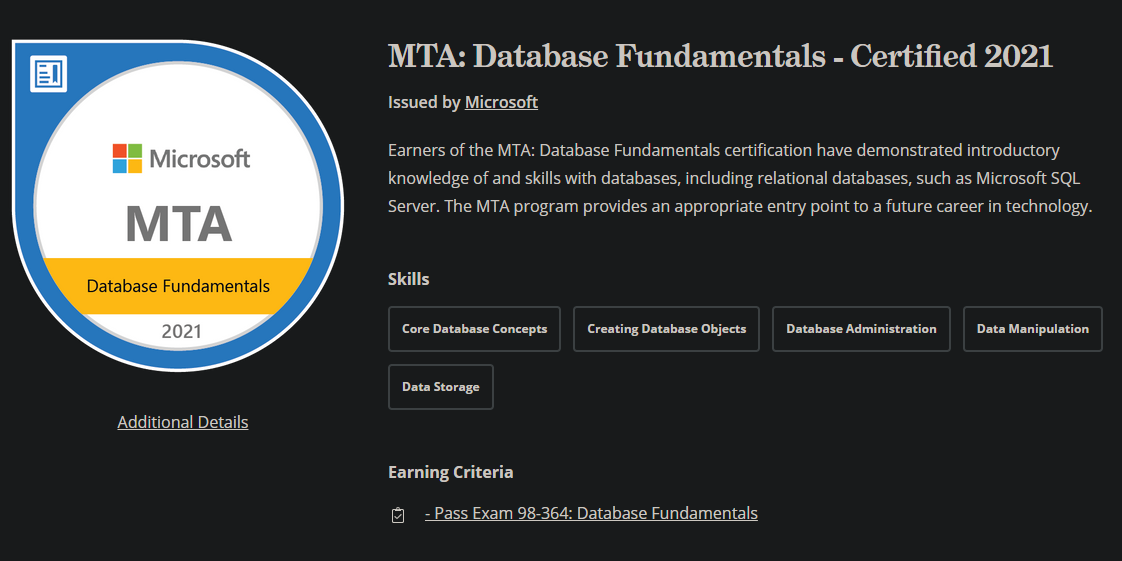Select the Creating Database Objects skill tag
Screen dimensions: 1122x561
[666, 329]
